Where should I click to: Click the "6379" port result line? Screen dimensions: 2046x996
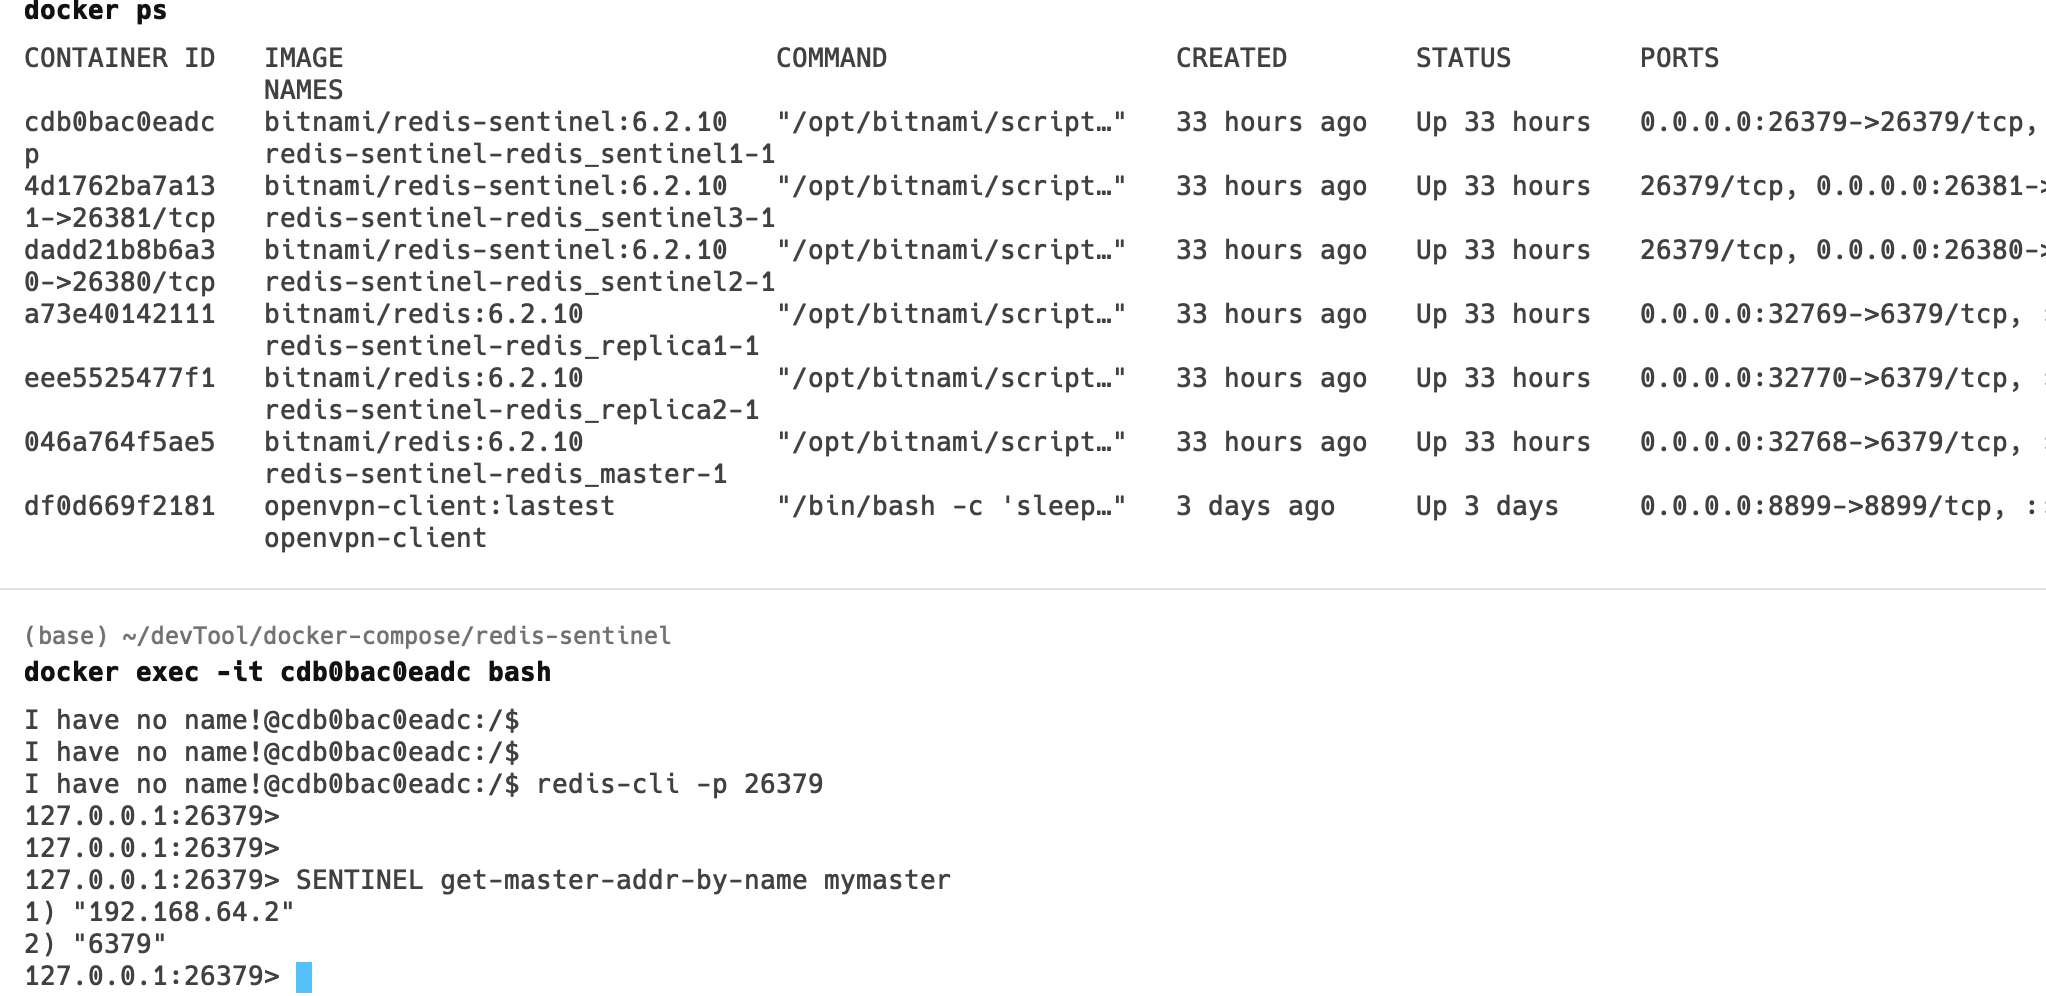coord(119,944)
